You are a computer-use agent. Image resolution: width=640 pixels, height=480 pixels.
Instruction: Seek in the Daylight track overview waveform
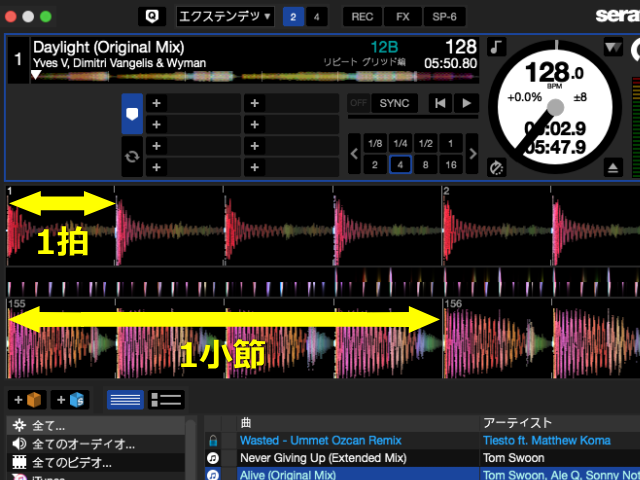[x=256, y=76]
